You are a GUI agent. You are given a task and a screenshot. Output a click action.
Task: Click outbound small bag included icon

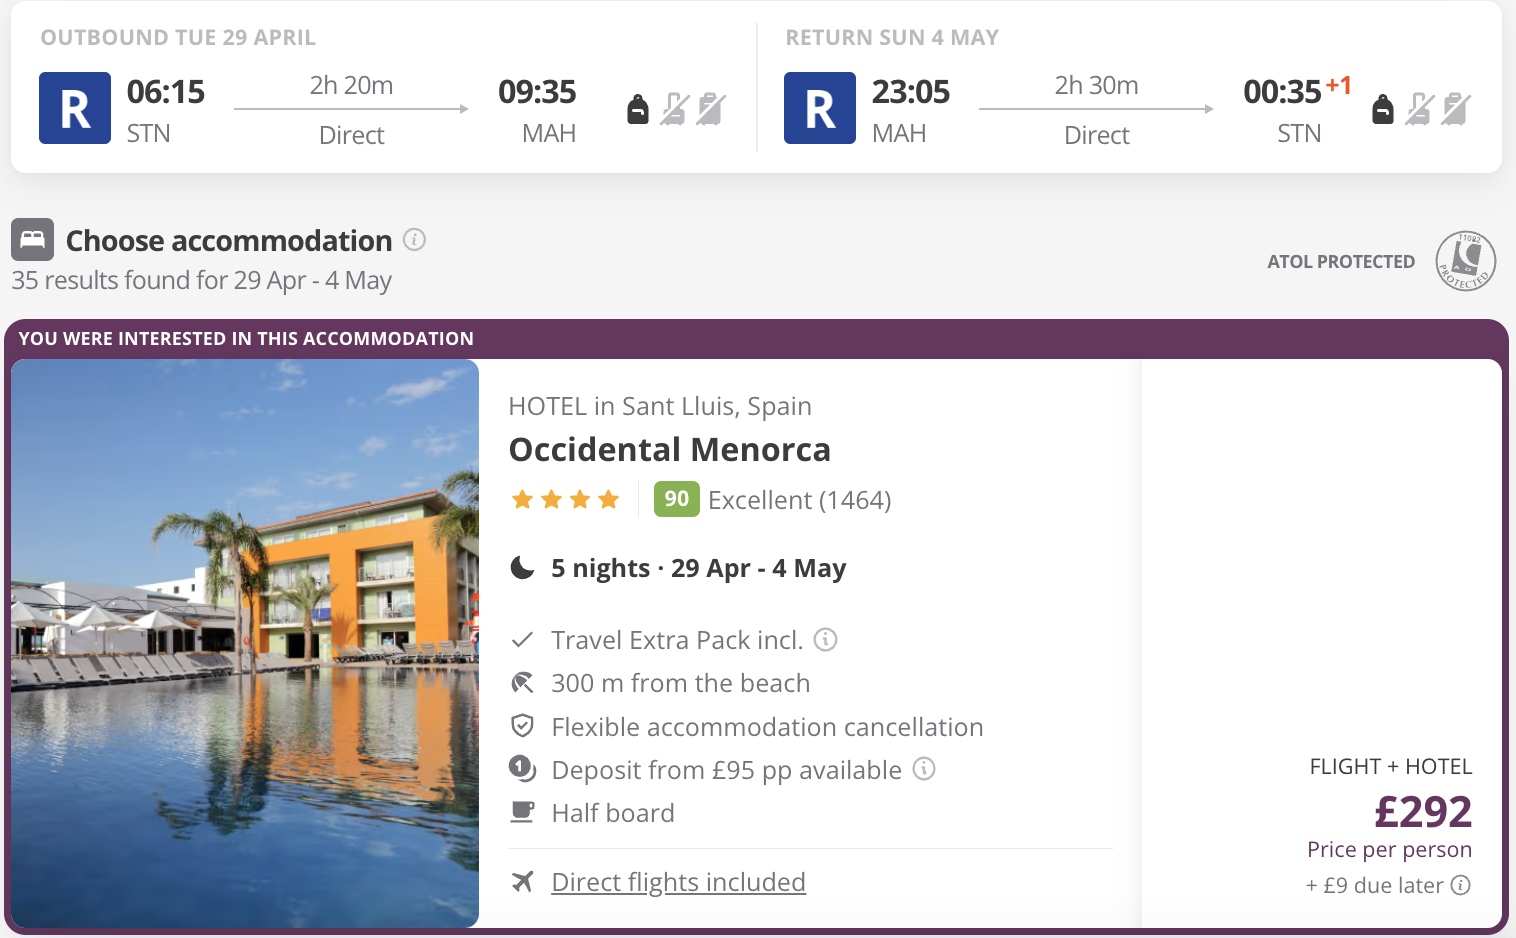638,109
